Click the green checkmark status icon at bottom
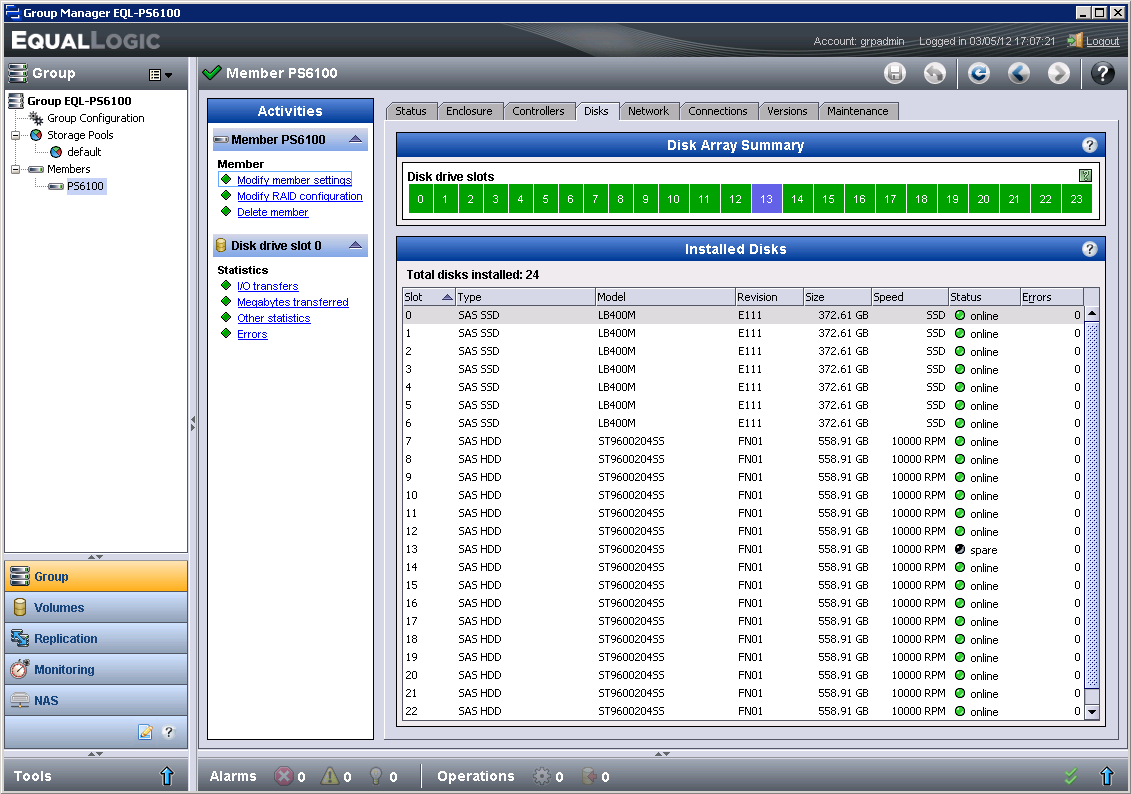Screen dimensions: 1131x794 tap(1070, 776)
